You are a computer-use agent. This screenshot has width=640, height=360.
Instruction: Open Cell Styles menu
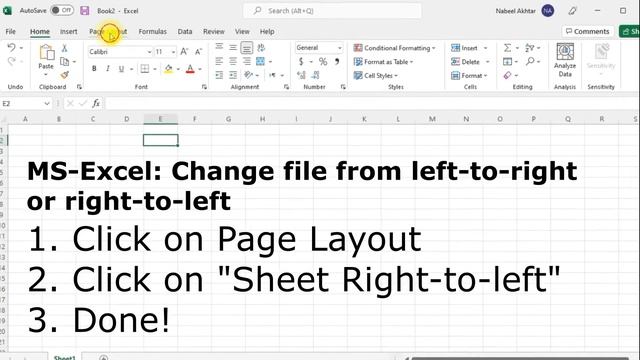[x=376, y=76]
